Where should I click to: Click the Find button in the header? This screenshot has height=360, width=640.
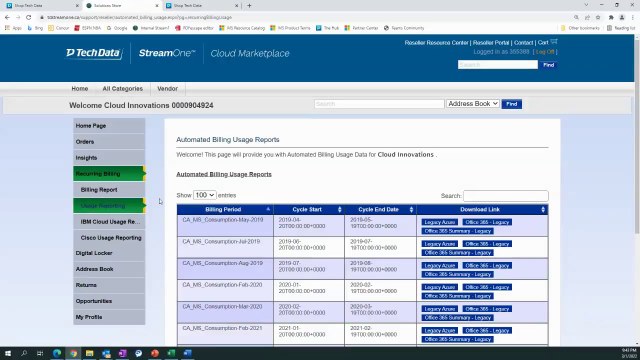(x=549, y=65)
